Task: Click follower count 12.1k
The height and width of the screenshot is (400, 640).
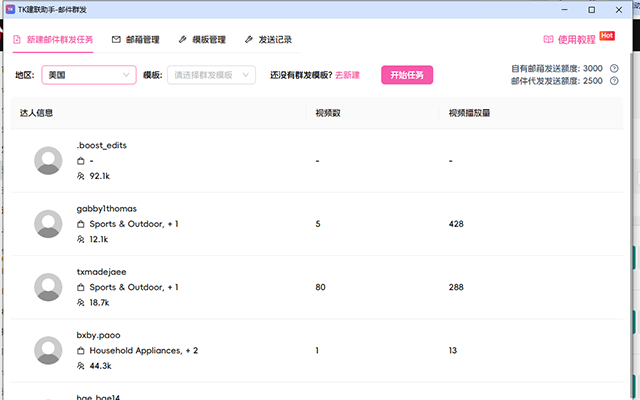Action: pos(99,239)
